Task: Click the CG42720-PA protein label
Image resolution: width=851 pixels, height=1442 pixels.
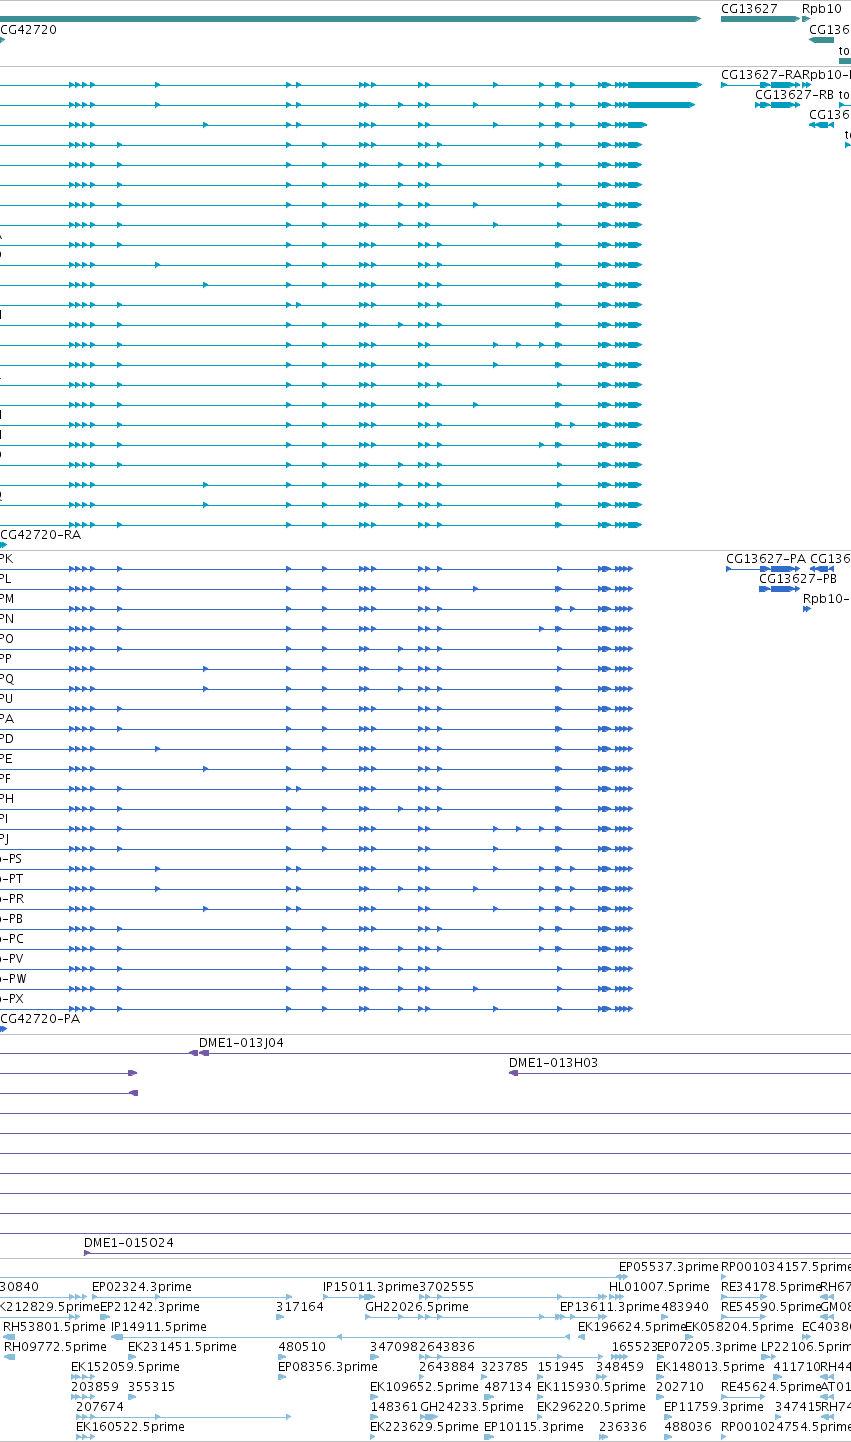Action: [x=40, y=1019]
